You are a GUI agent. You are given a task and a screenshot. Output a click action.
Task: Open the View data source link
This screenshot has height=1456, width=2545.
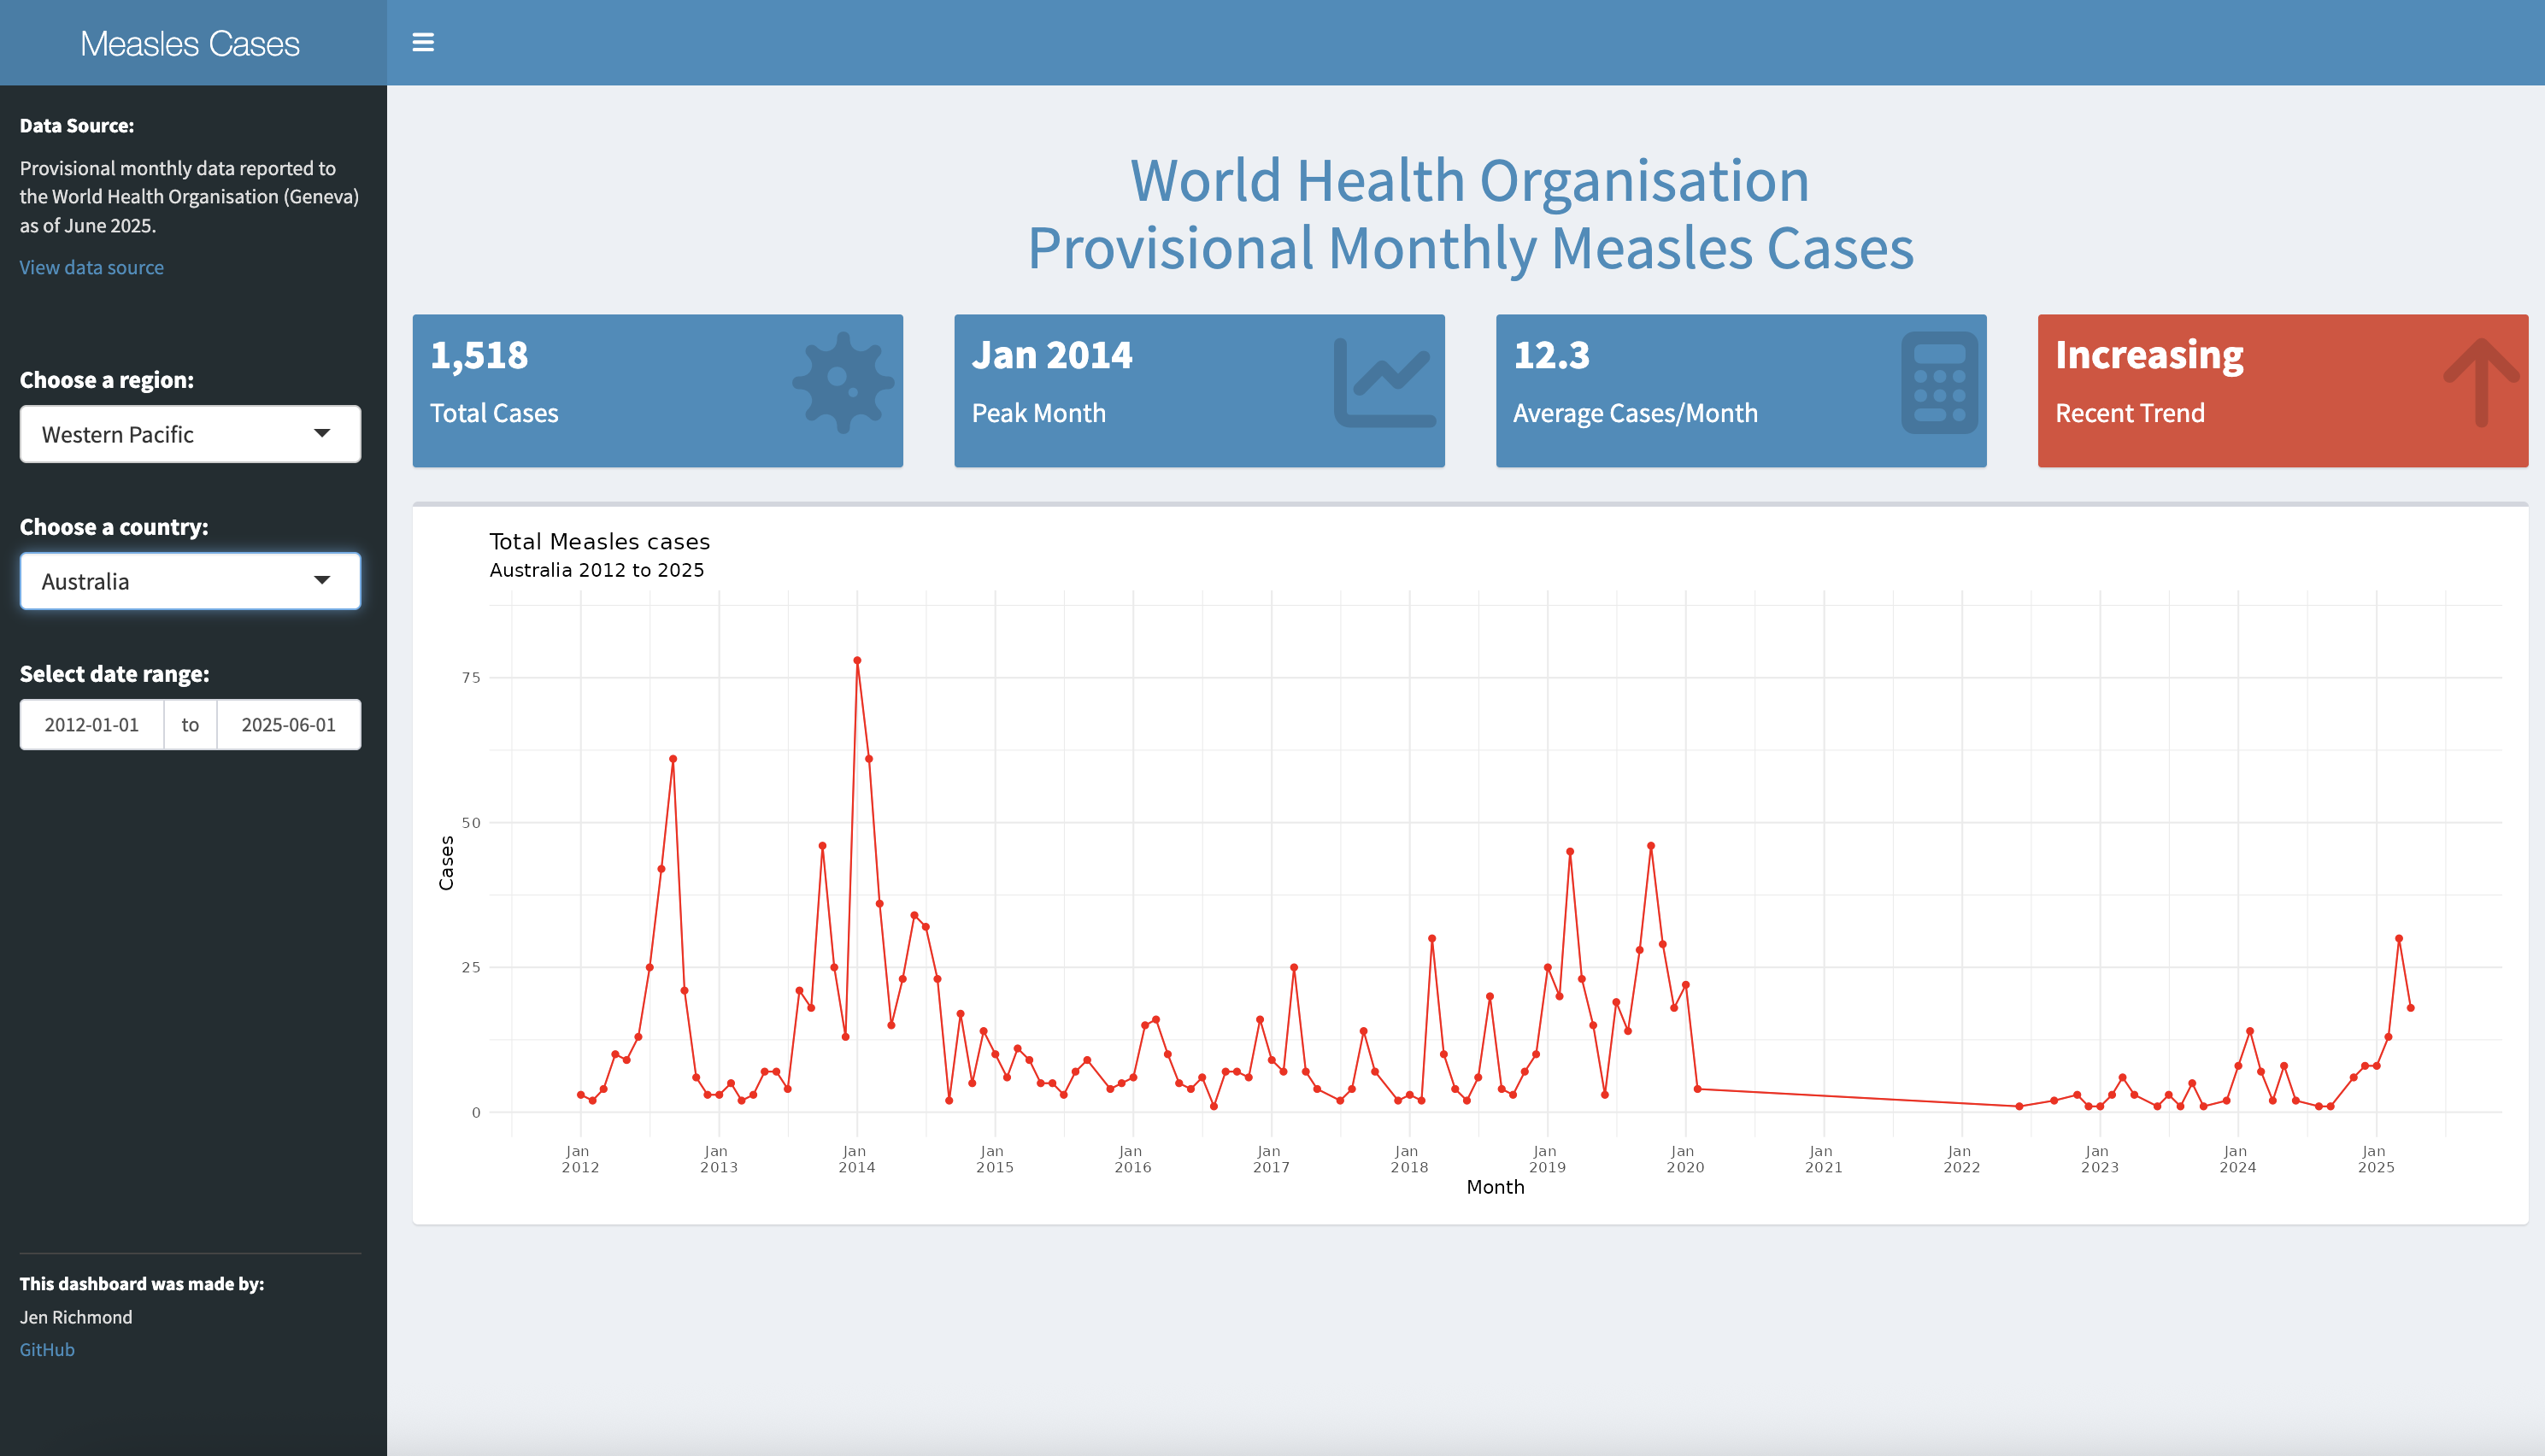[x=91, y=267]
